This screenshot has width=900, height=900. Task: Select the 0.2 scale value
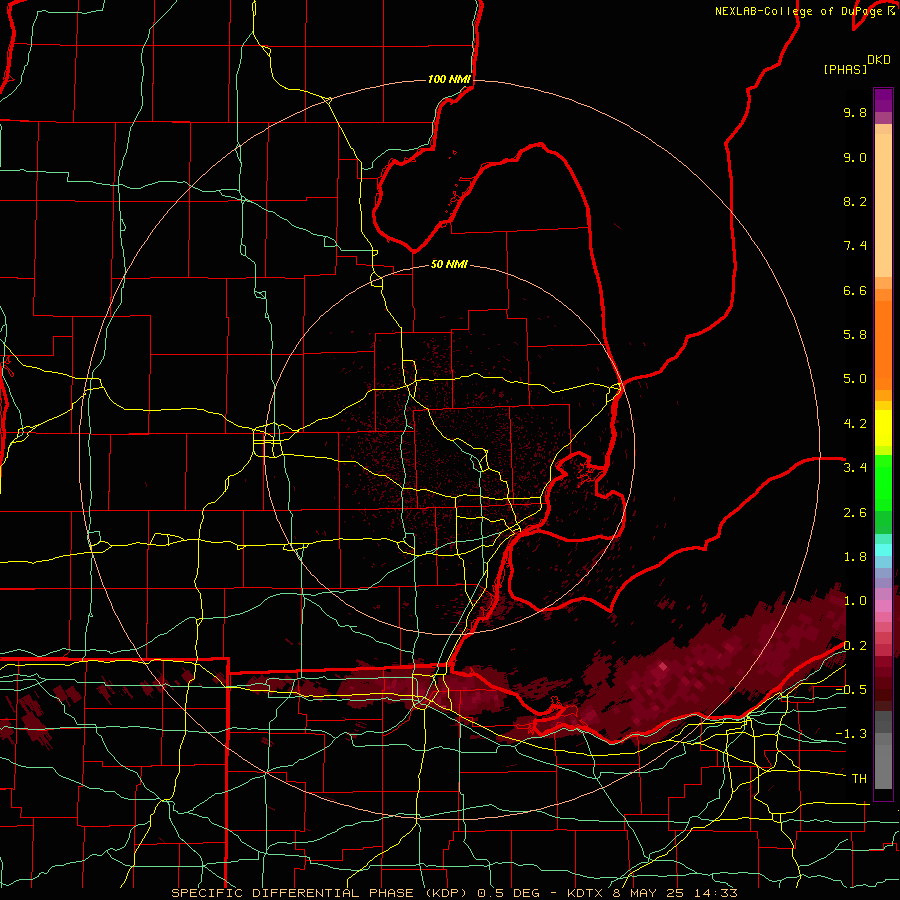tap(855, 646)
